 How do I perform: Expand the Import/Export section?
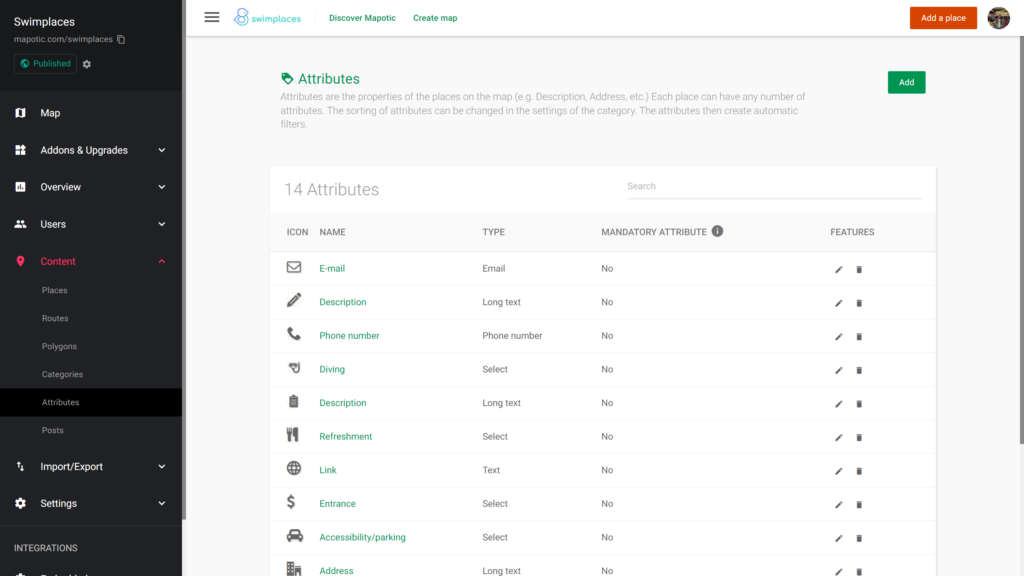pyautogui.click(x=91, y=466)
